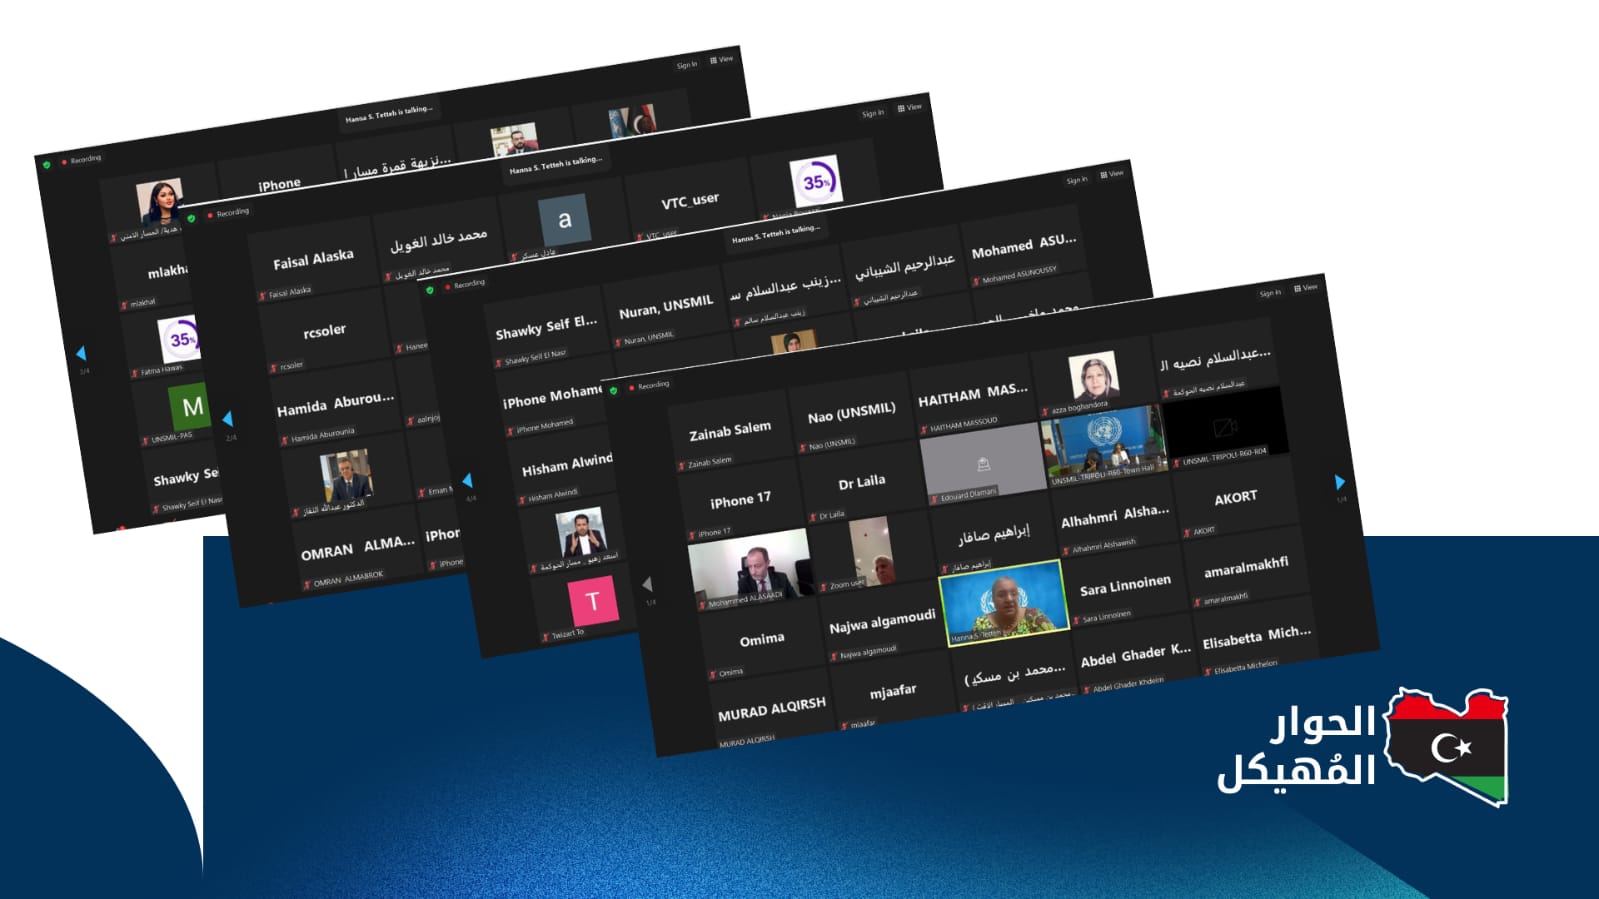
Task: Expand View options above the Mohamed ASU... tile
Action: tap(1112, 174)
